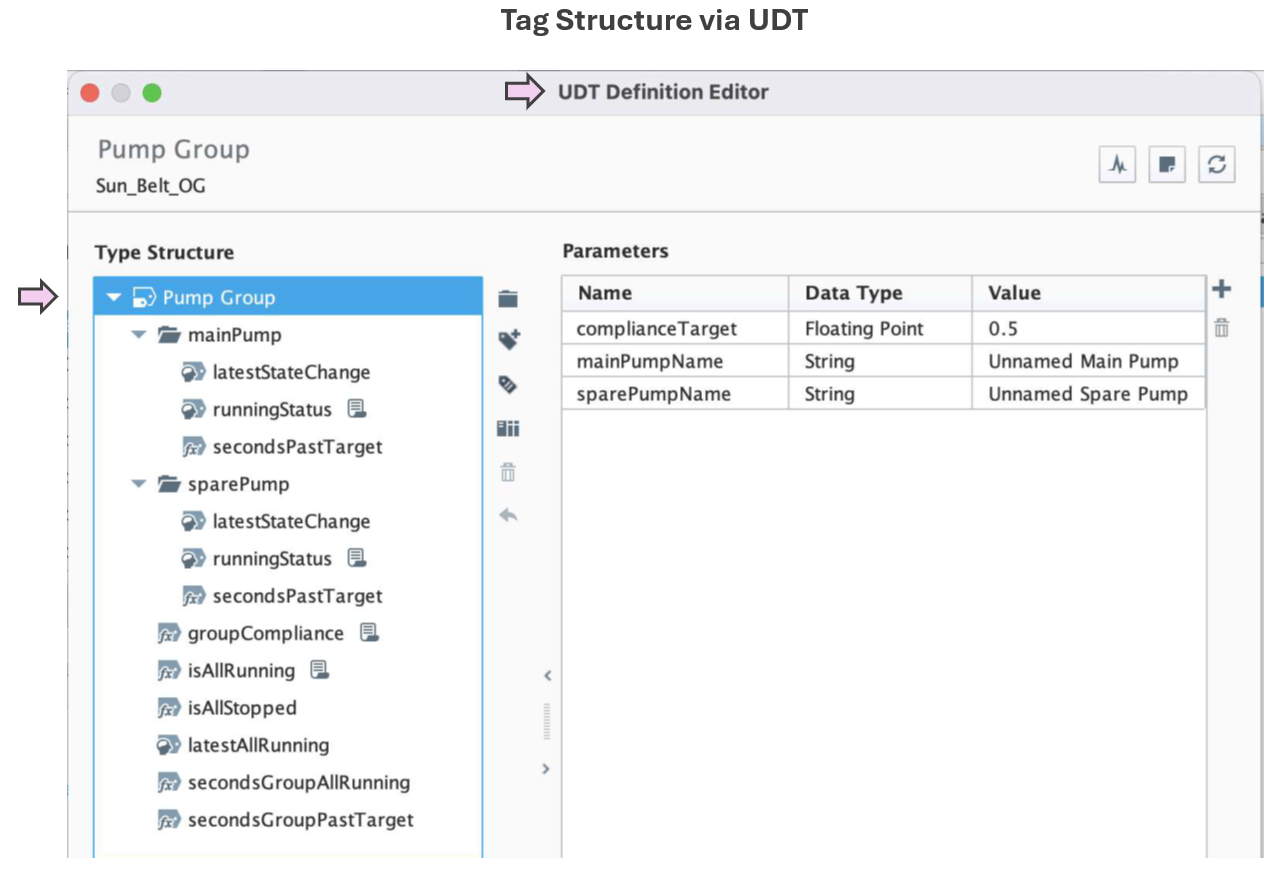
Task: Click the trash icon beside Parameters table
Action: [x=1221, y=328]
